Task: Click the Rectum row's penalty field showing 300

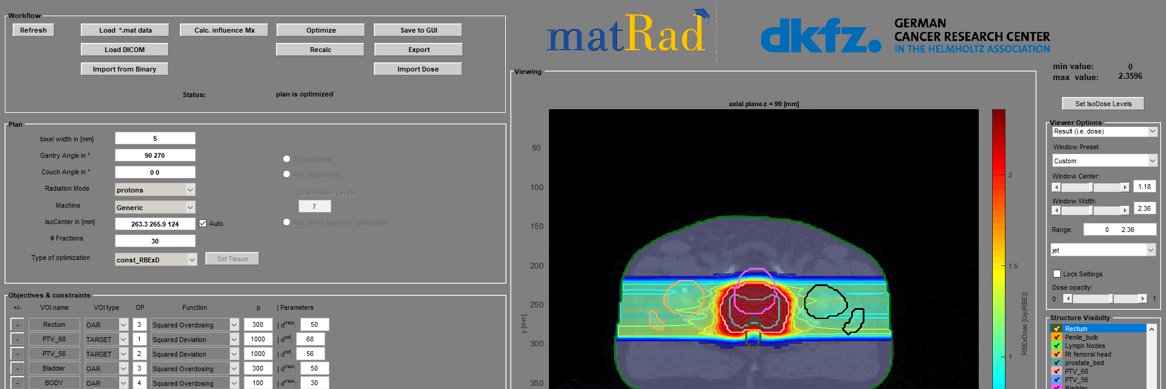Action: point(259,325)
